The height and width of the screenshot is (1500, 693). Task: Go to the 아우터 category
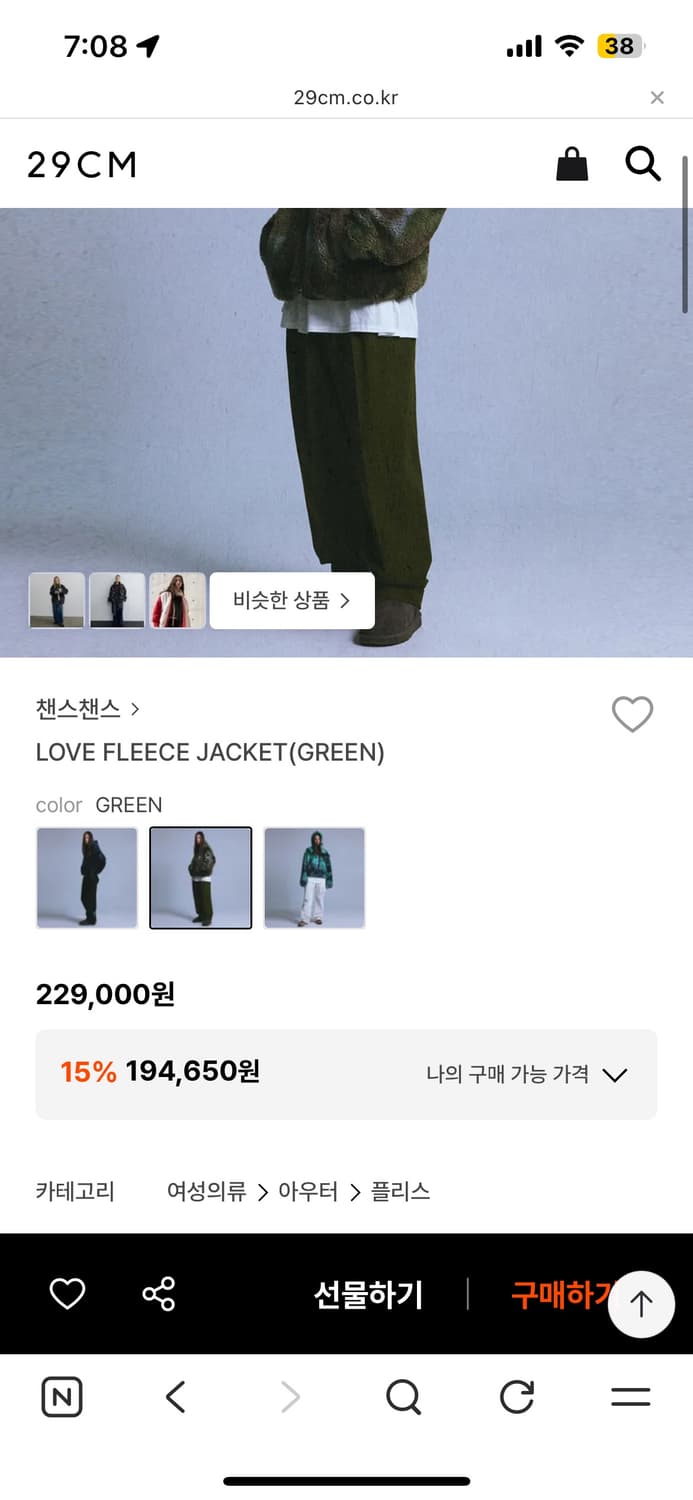coord(310,1191)
